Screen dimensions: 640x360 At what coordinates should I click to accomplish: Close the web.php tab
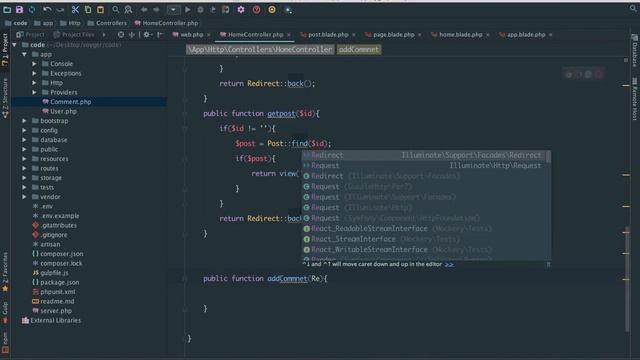[209, 35]
